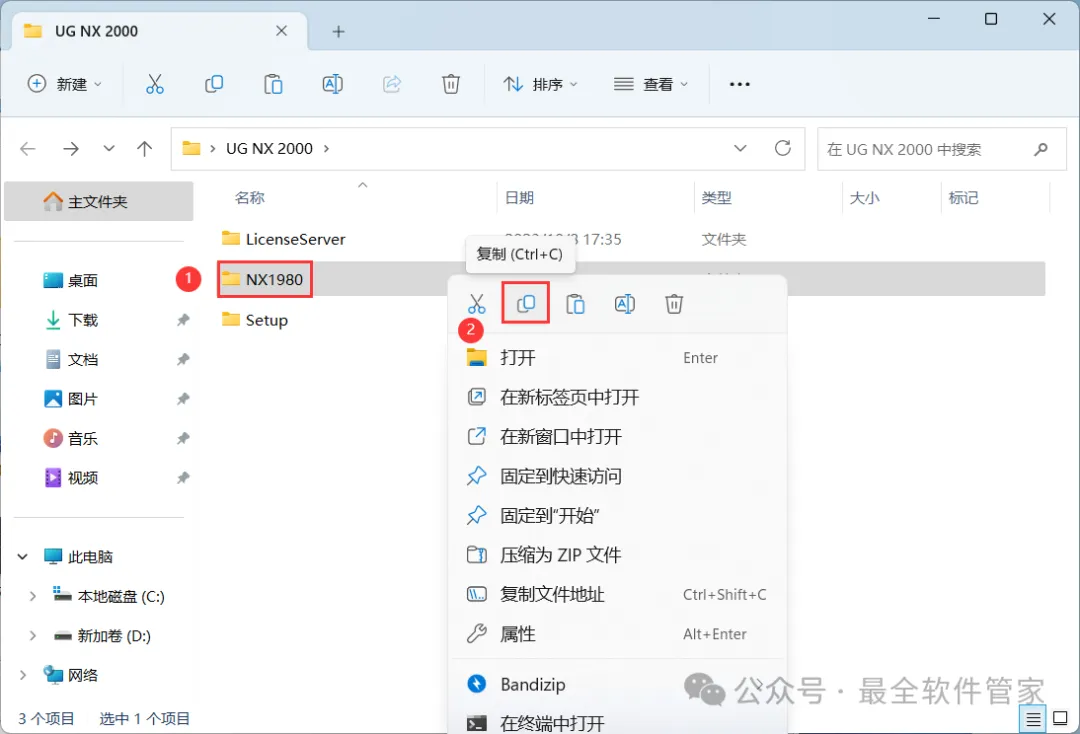This screenshot has width=1080, height=734.
Task: Click the search magnifier icon
Action: 1041,149
